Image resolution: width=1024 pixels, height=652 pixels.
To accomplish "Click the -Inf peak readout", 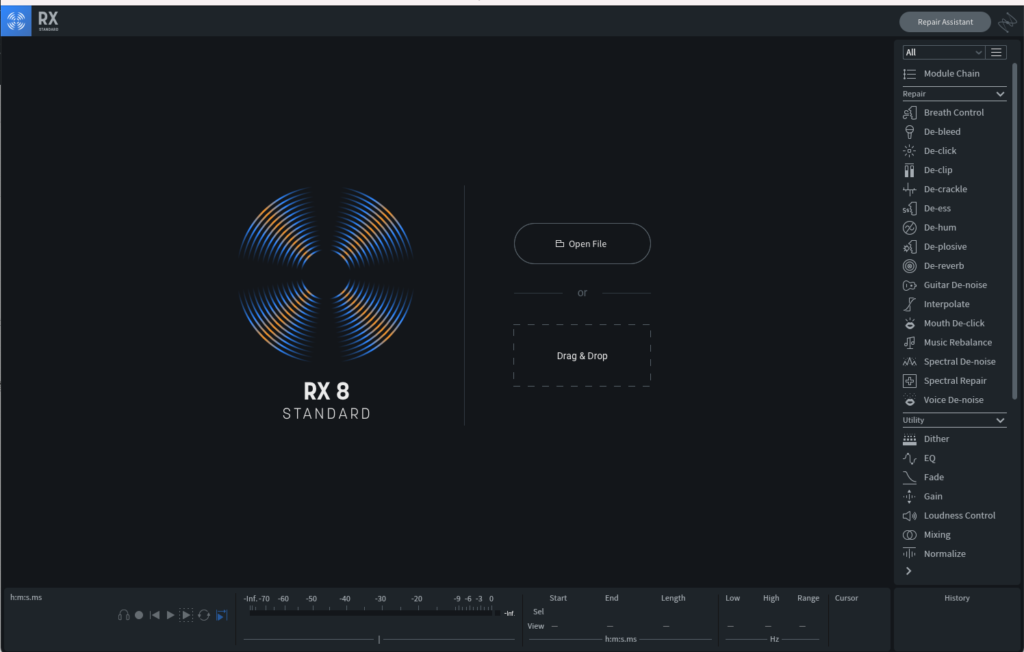I will (509, 613).
